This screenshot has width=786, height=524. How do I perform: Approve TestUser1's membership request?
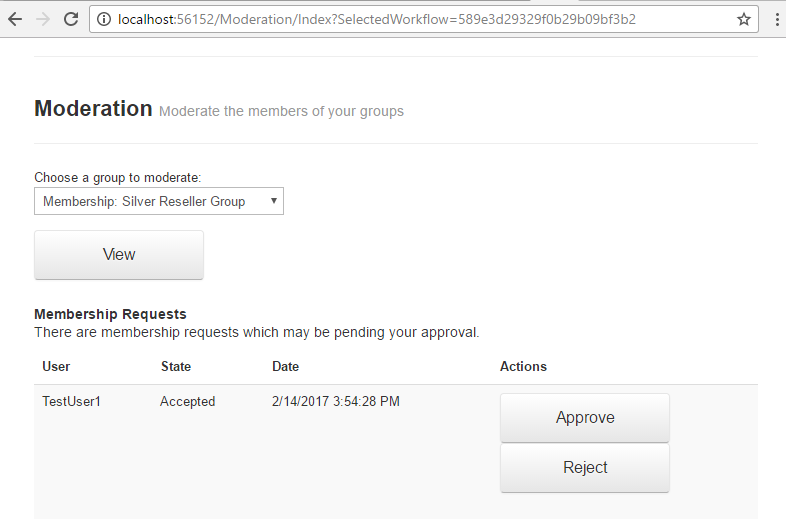(x=585, y=418)
